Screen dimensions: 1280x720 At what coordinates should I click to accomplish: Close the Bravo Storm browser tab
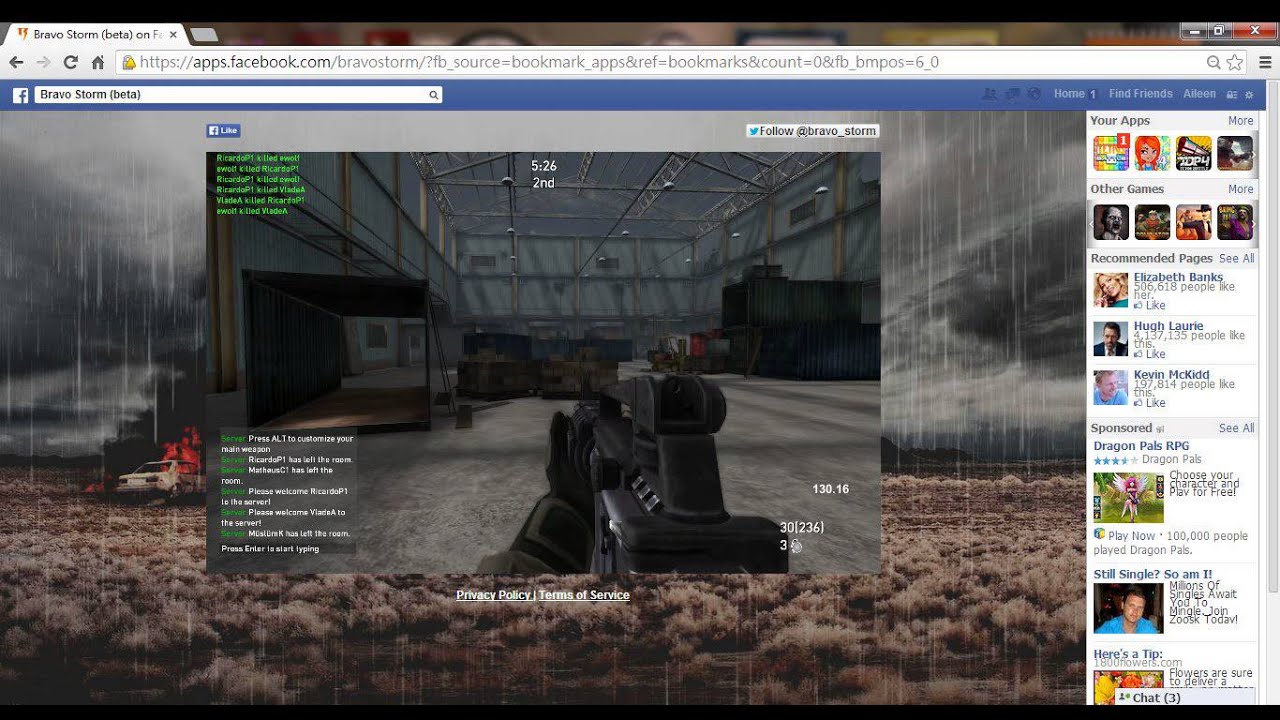[x=173, y=34]
